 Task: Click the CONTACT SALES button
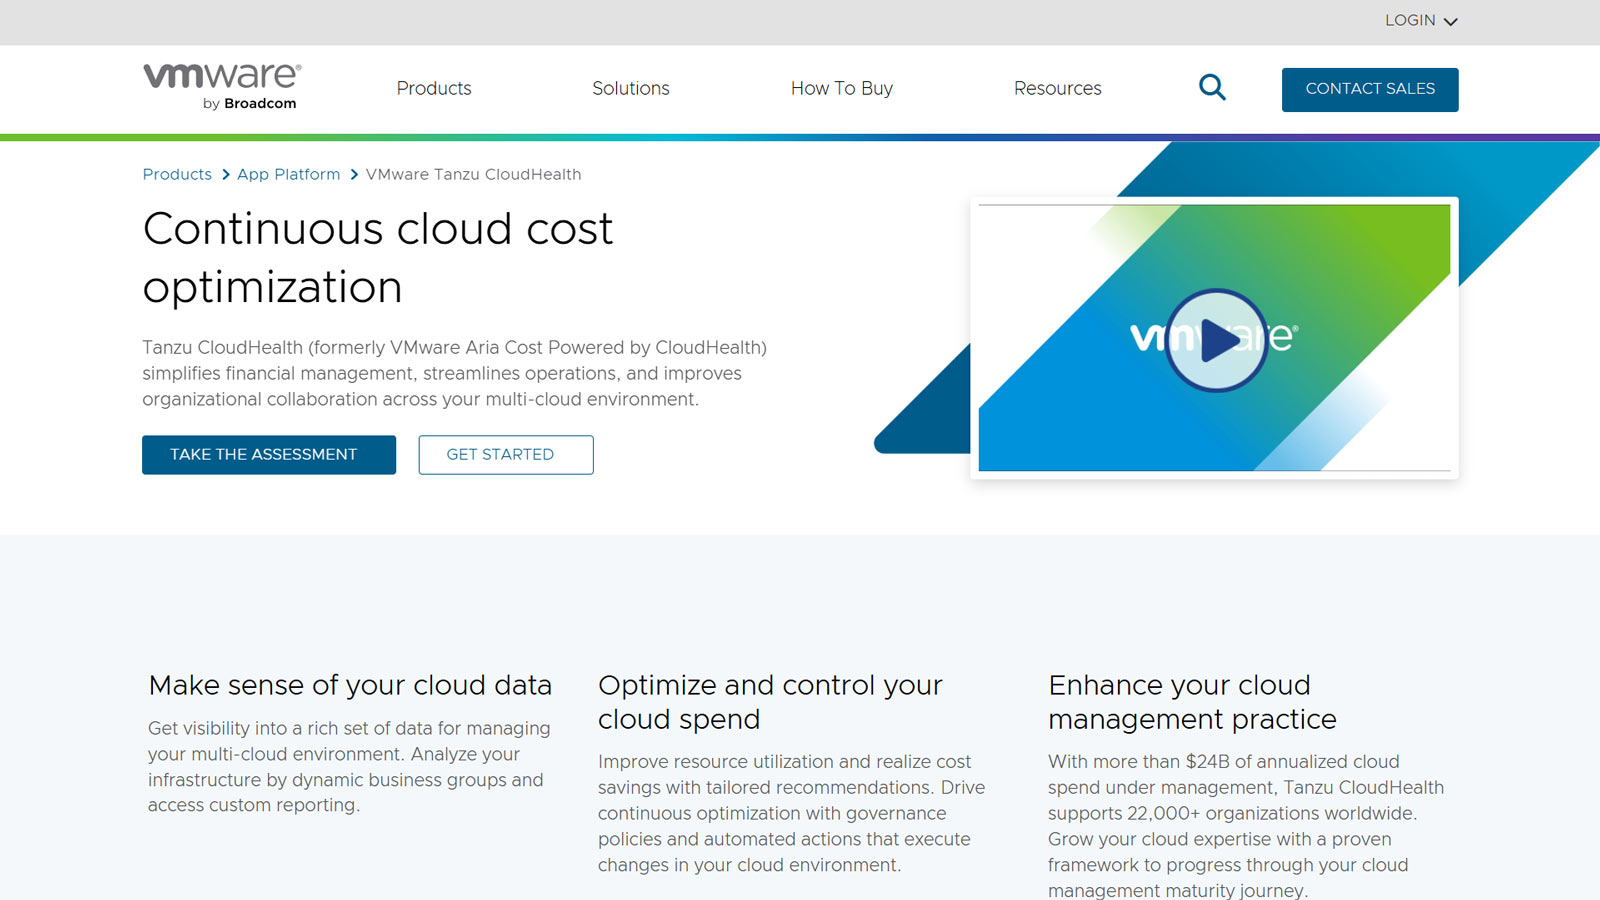[x=1370, y=89]
